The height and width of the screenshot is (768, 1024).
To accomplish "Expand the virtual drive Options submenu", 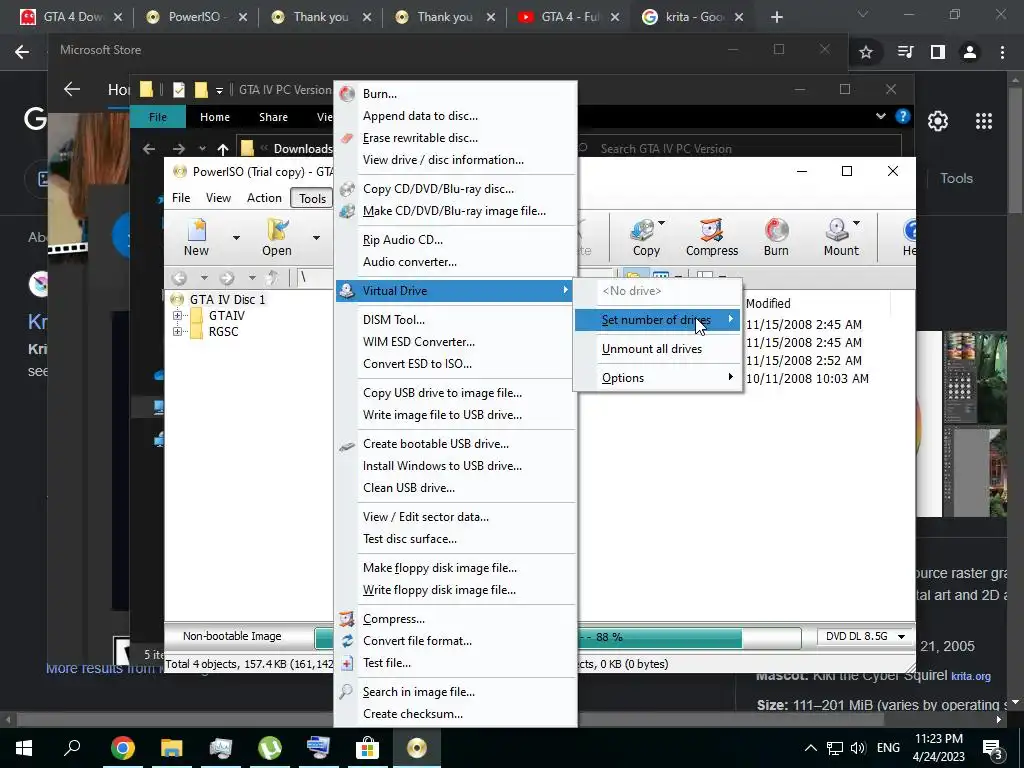I will (657, 378).
